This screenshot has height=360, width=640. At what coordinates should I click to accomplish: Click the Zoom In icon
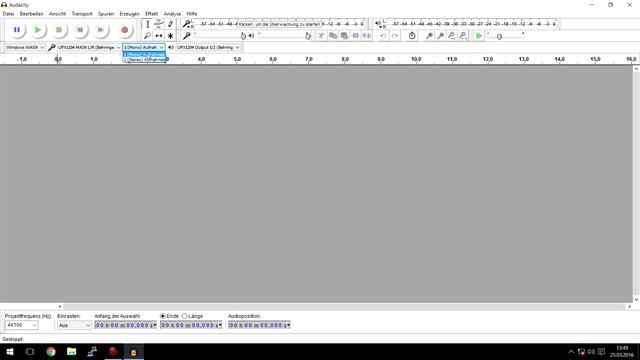[429, 36]
